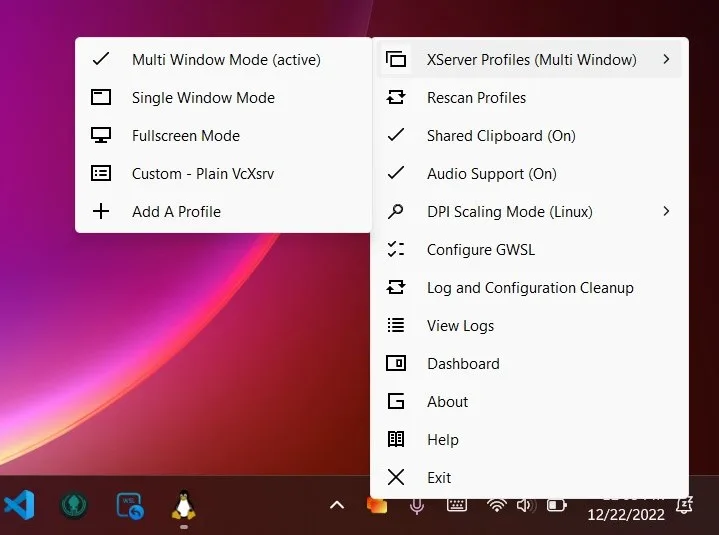
Task: Open the GitKraken taskbar icon
Action: pyautogui.click(x=74, y=505)
